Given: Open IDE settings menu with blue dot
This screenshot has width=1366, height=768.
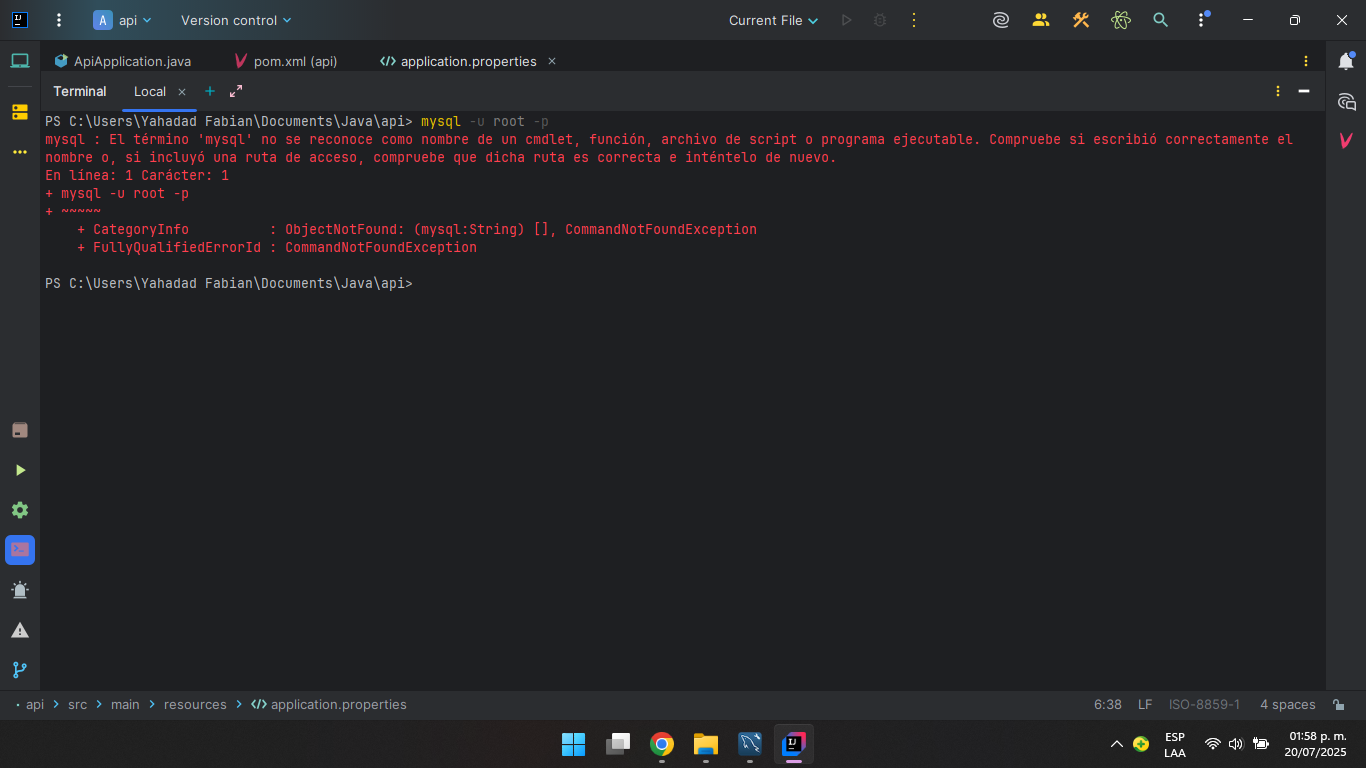Looking at the screenshot, I should [1202, 20].
